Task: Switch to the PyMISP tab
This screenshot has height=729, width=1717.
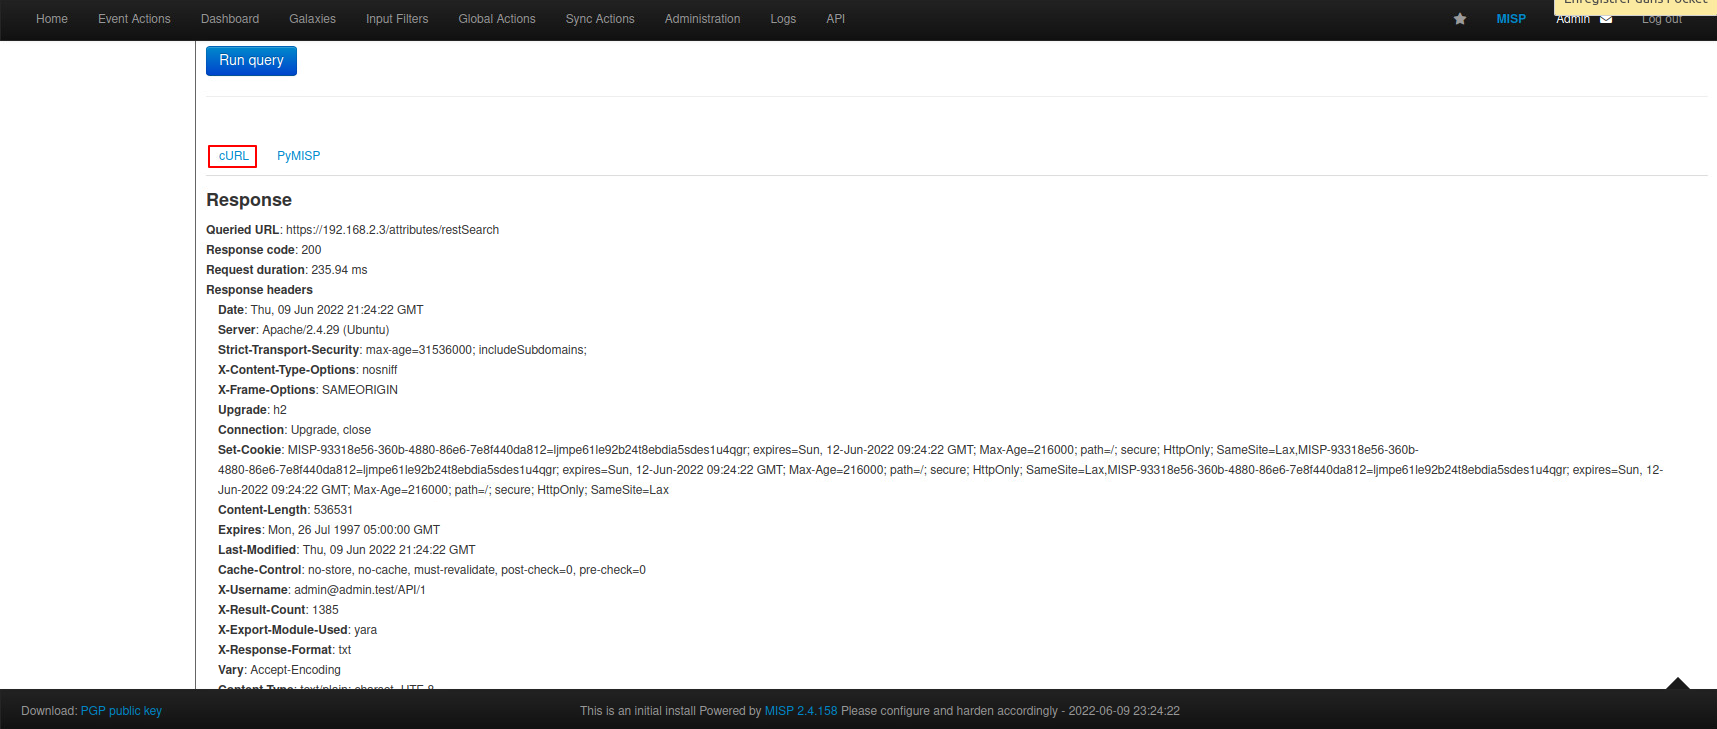Action: [x=298, y=156]
